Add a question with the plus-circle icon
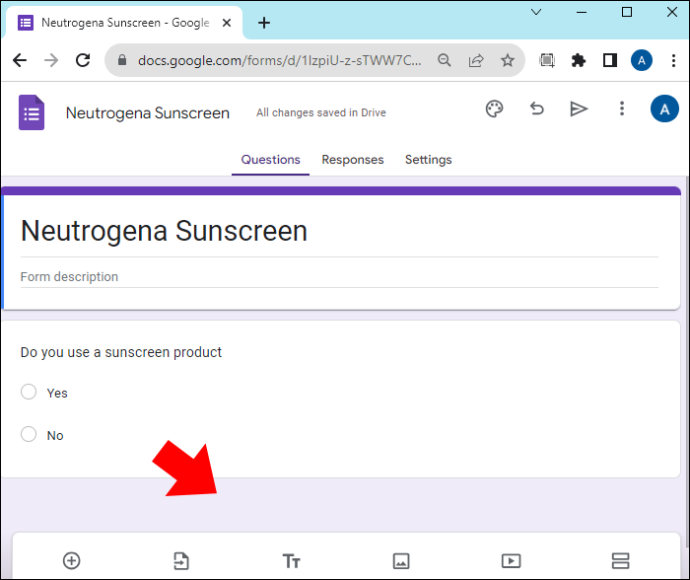690x580 pixels. (72, 561)
